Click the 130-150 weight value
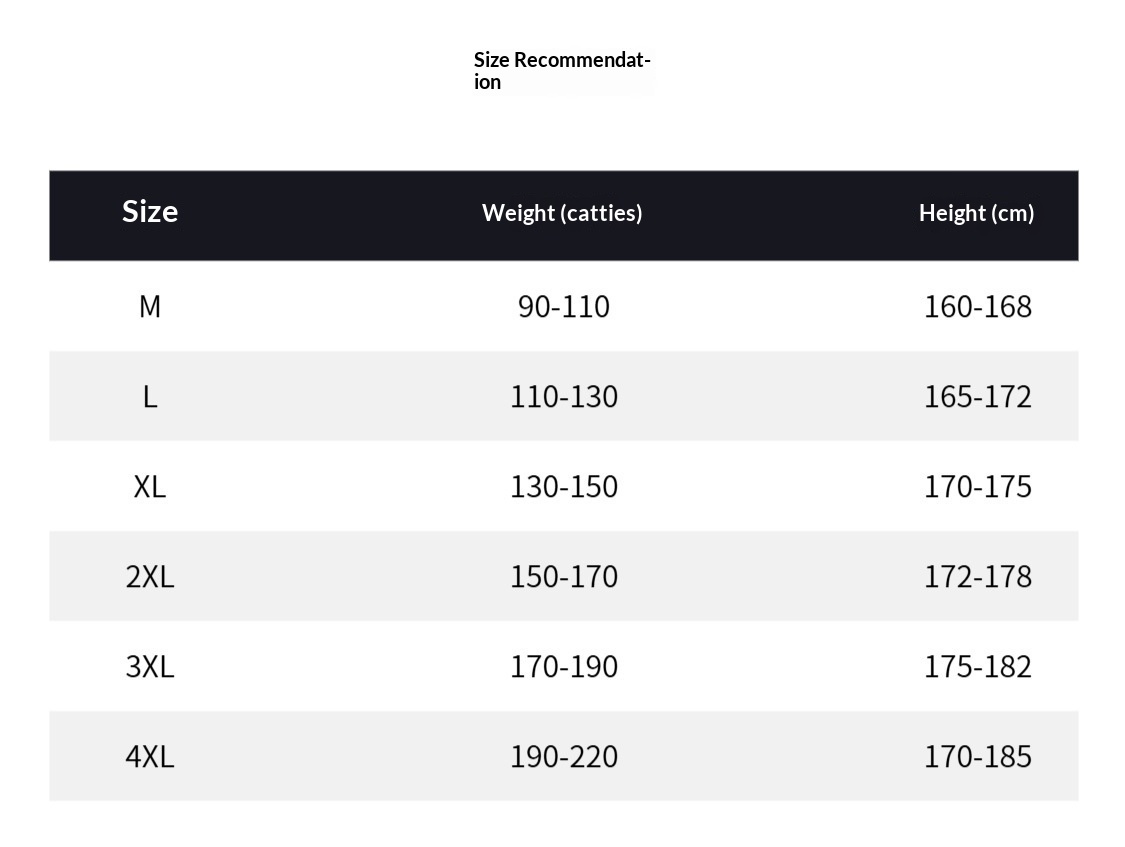 pyautogui.click(x=564, y=486)
